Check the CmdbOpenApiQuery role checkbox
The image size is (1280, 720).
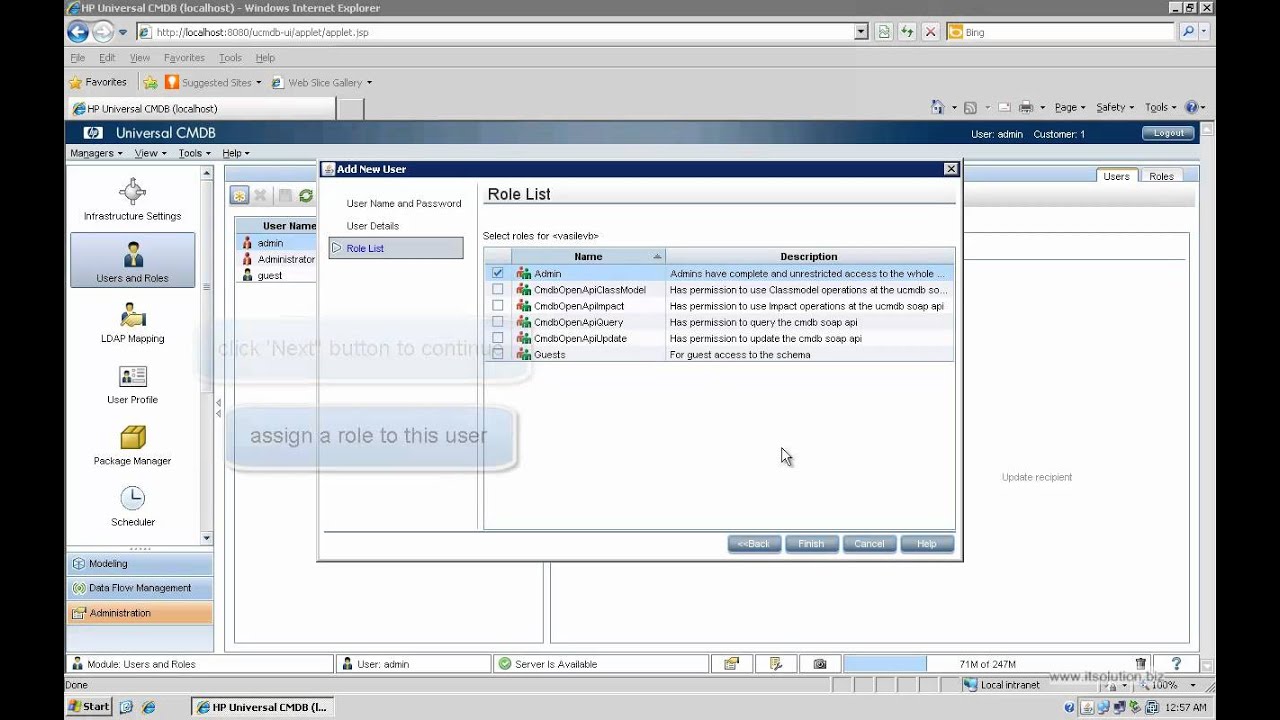[x=497, y=322]
